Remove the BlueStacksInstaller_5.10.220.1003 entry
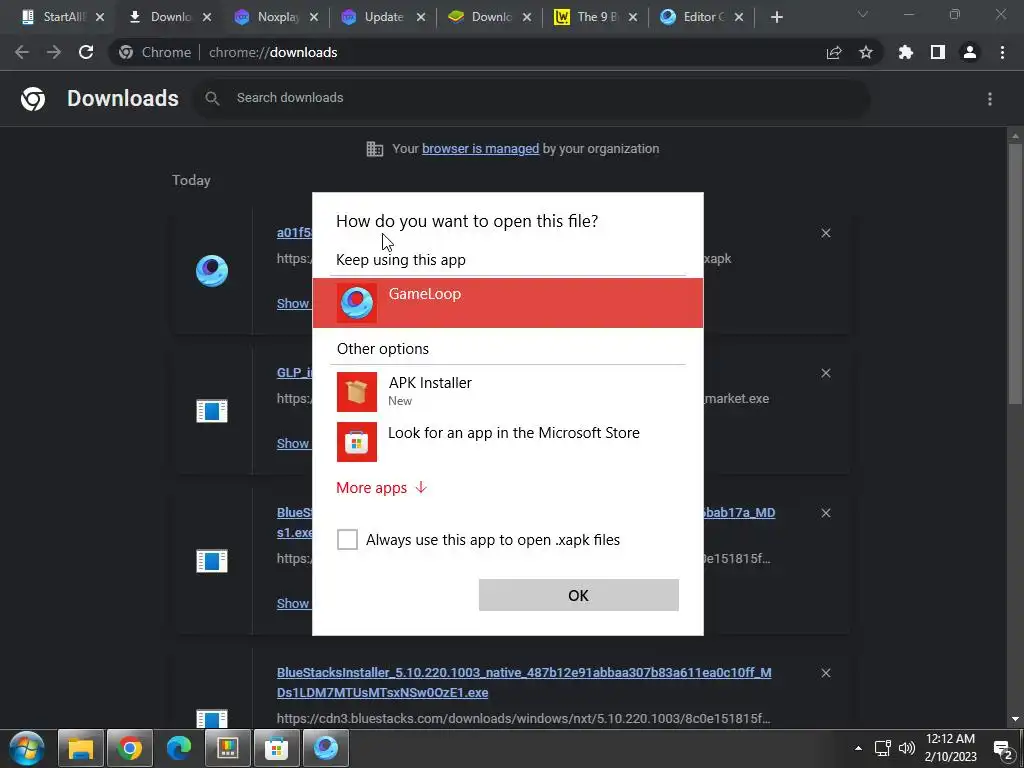Image resolution: width=1024 pixels, height=768 pixels. (x=826, y=673)
